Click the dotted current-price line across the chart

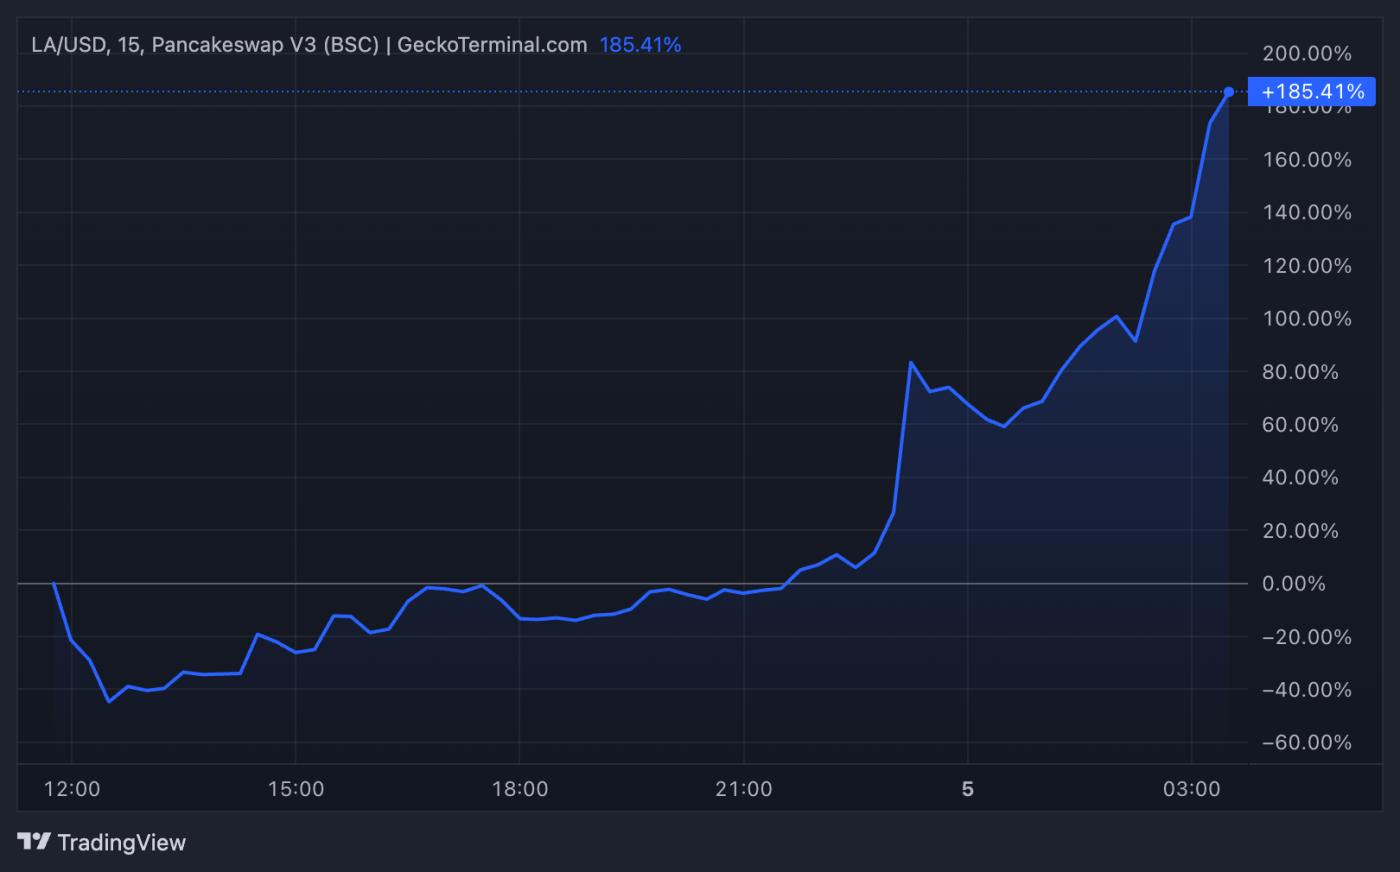coord(600,90)
